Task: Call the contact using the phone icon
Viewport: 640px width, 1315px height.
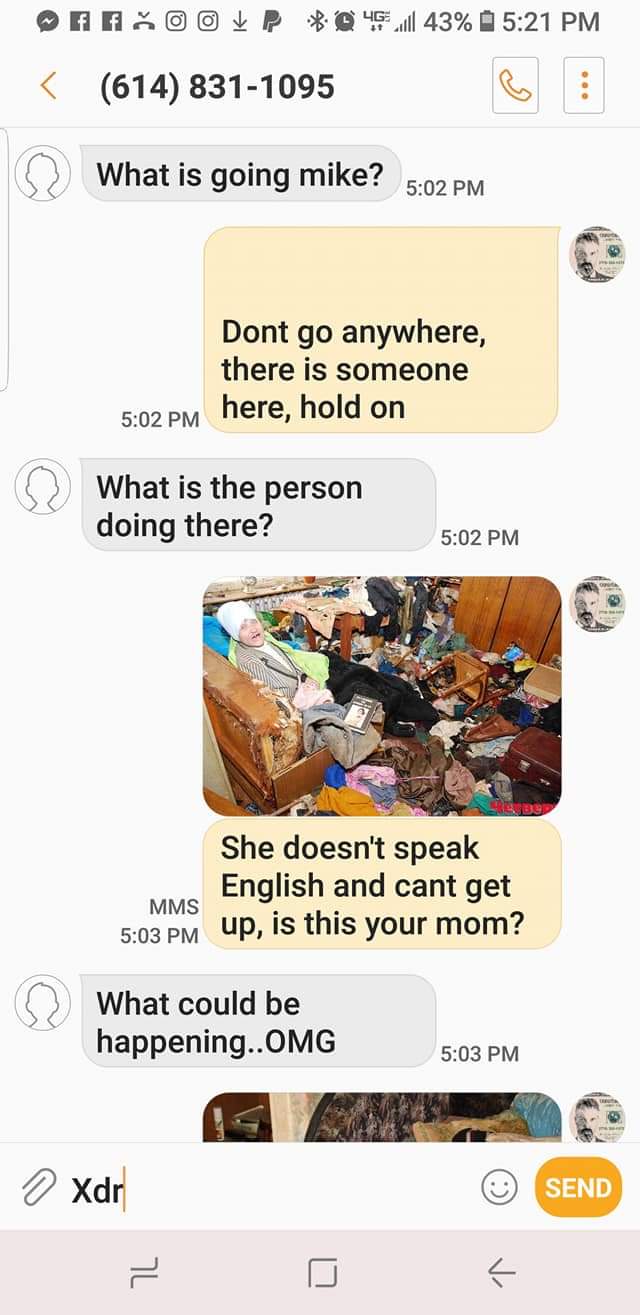Action: coord(515,86)
